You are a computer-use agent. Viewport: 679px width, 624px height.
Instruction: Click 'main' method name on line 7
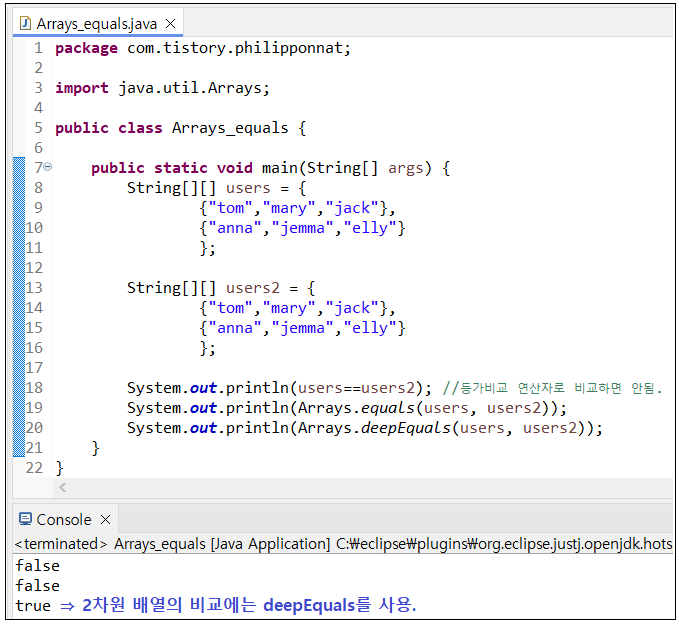pyautogui.click(x=279, y=168)
